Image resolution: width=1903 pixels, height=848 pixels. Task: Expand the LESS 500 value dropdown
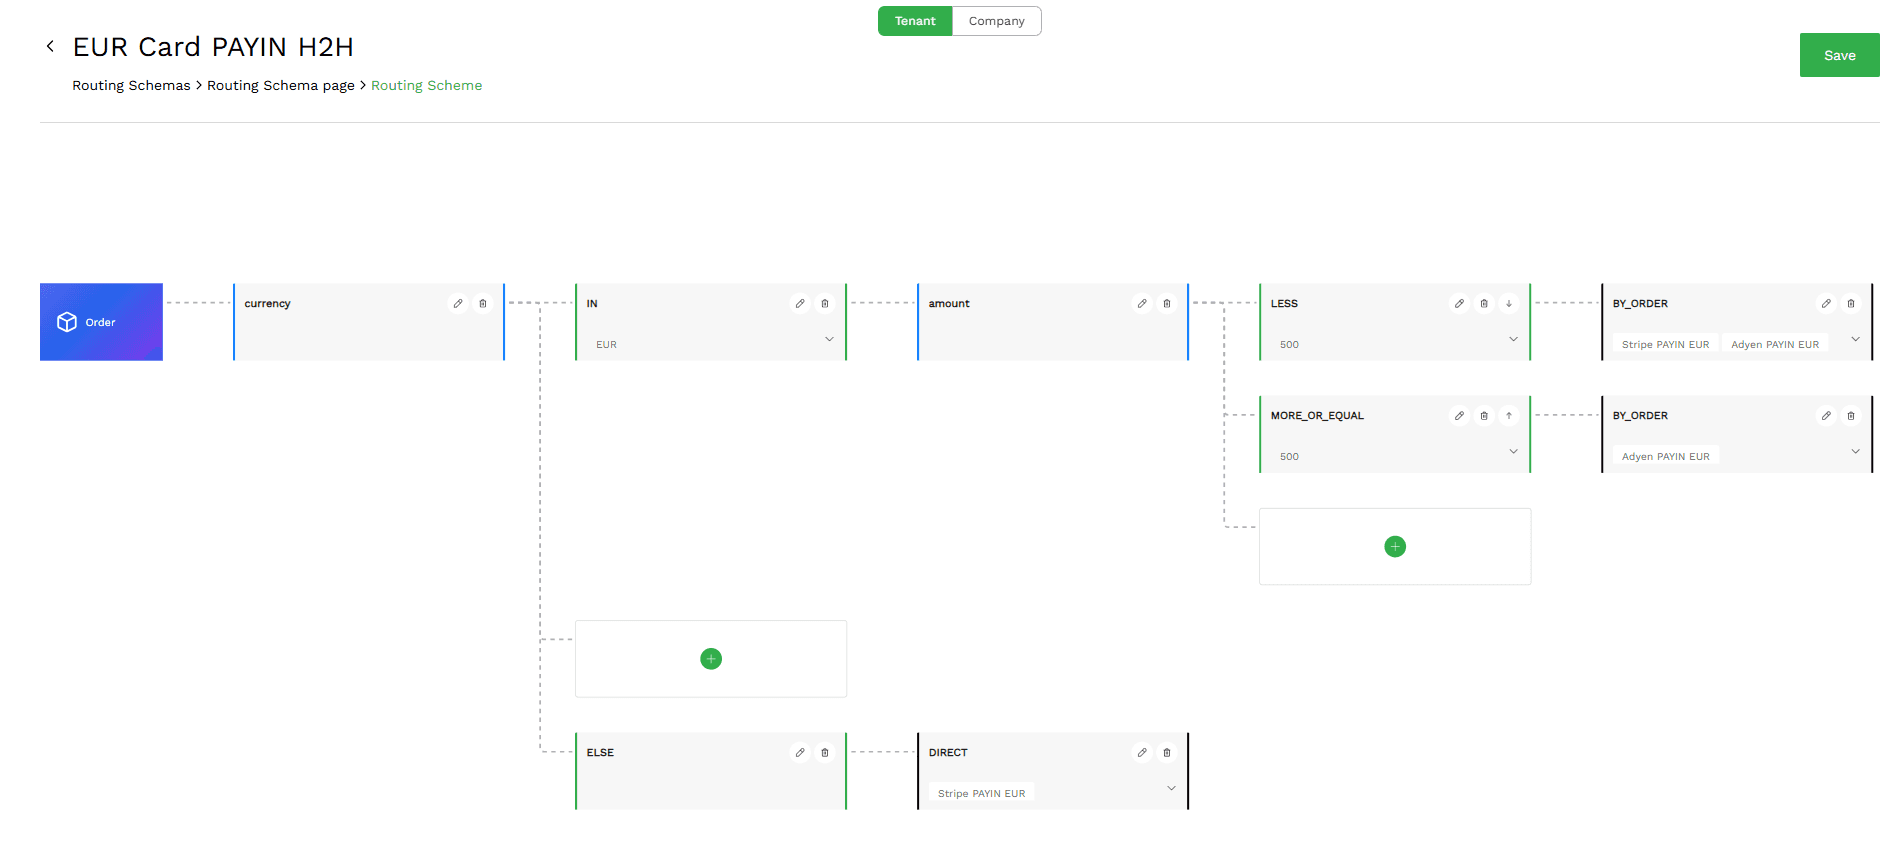click(x=1513, y=339)
